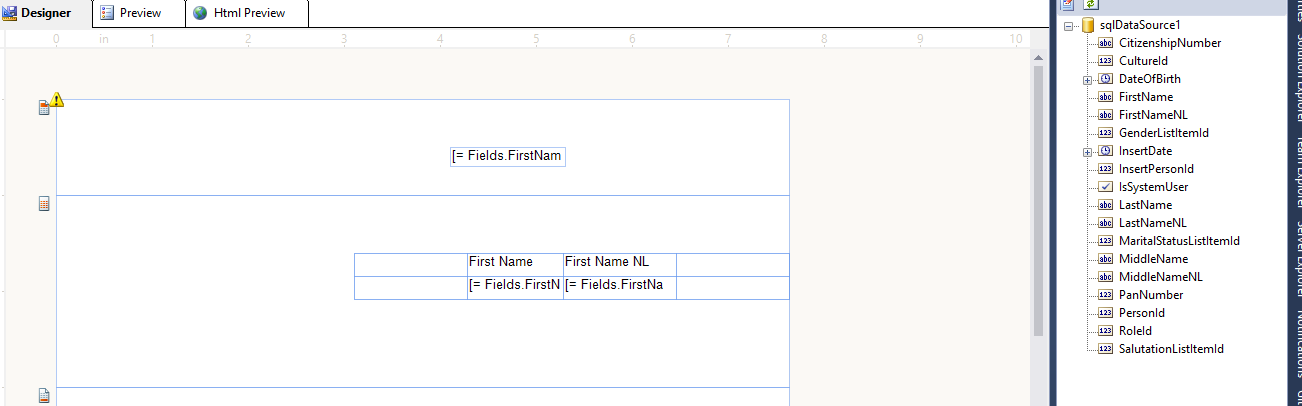The height and width of the screenshot is (406, 1302).
Task: Select the page header section icon
Action: [x=44, y=108]
